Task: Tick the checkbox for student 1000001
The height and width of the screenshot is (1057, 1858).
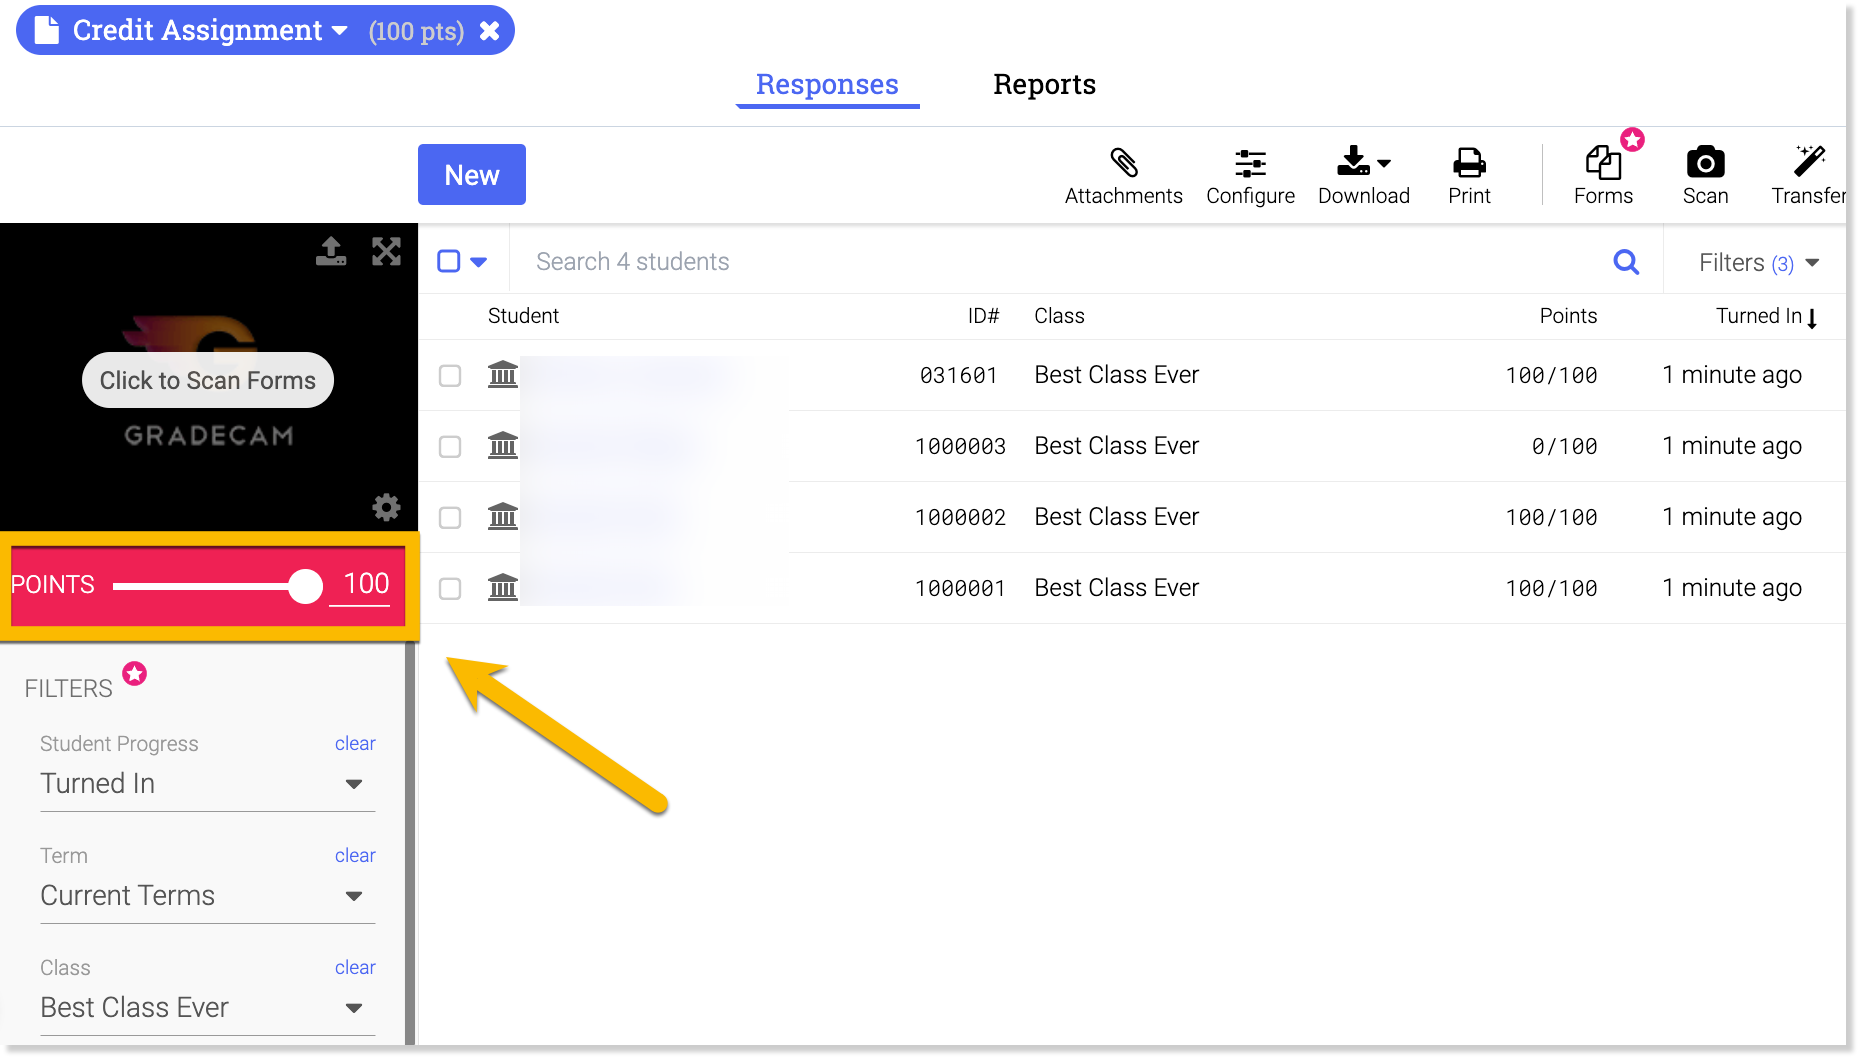Action: 450,589
